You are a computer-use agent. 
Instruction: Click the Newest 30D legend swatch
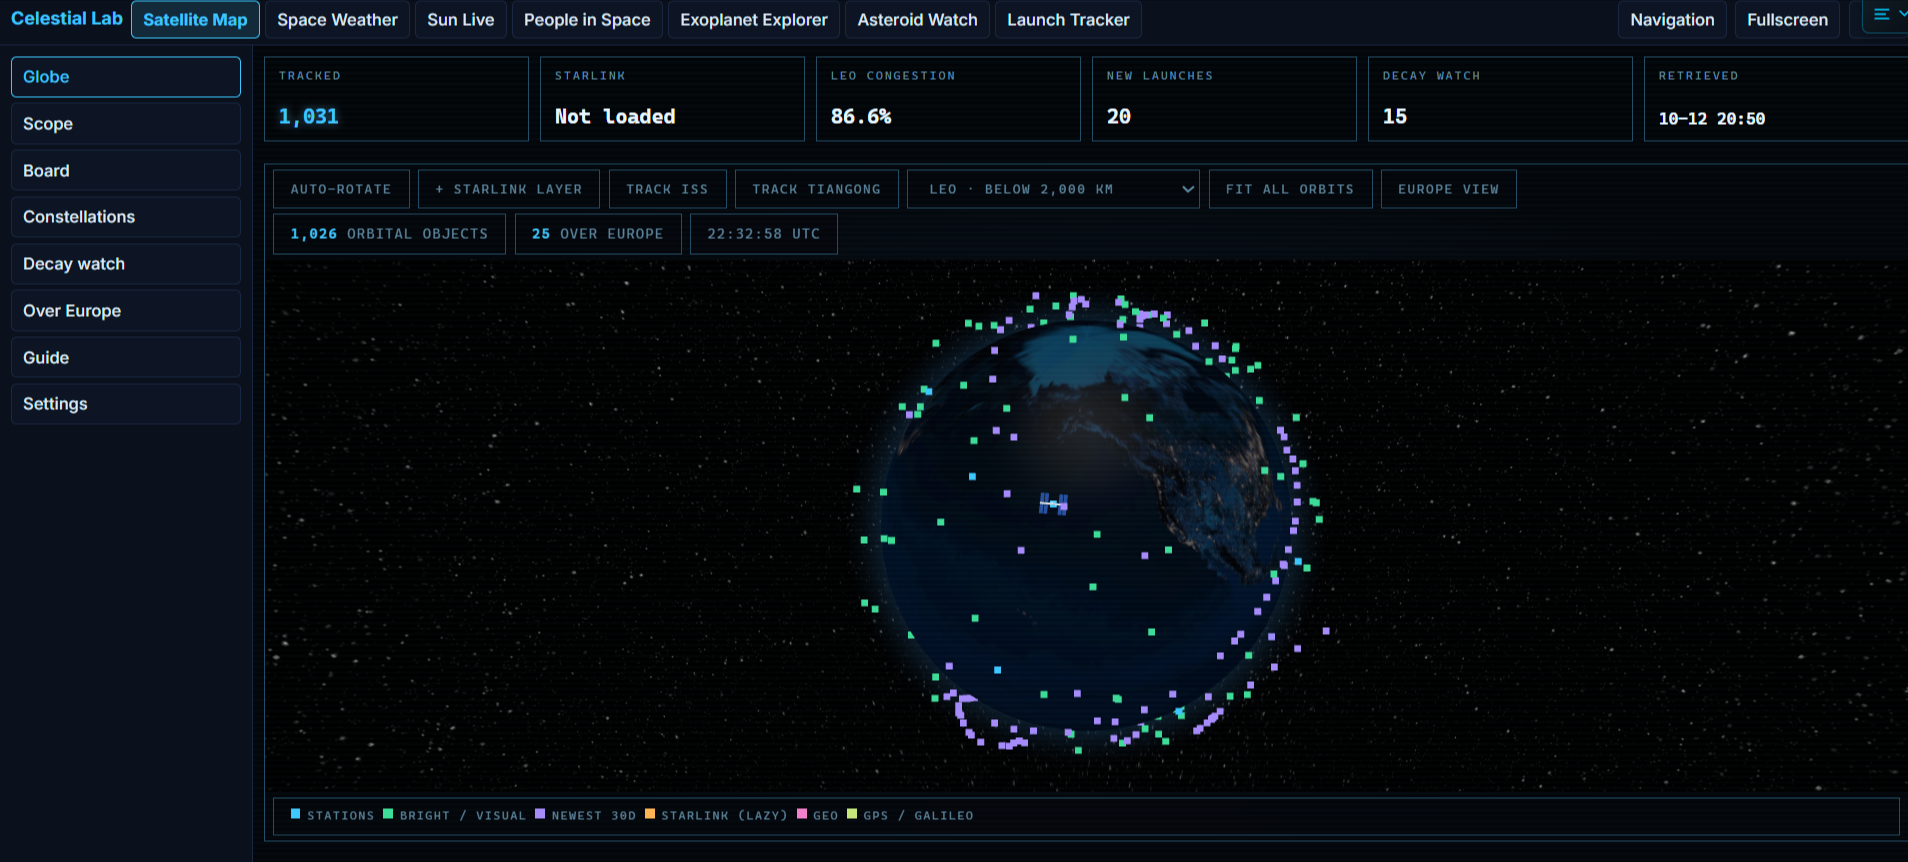[540, 814]
